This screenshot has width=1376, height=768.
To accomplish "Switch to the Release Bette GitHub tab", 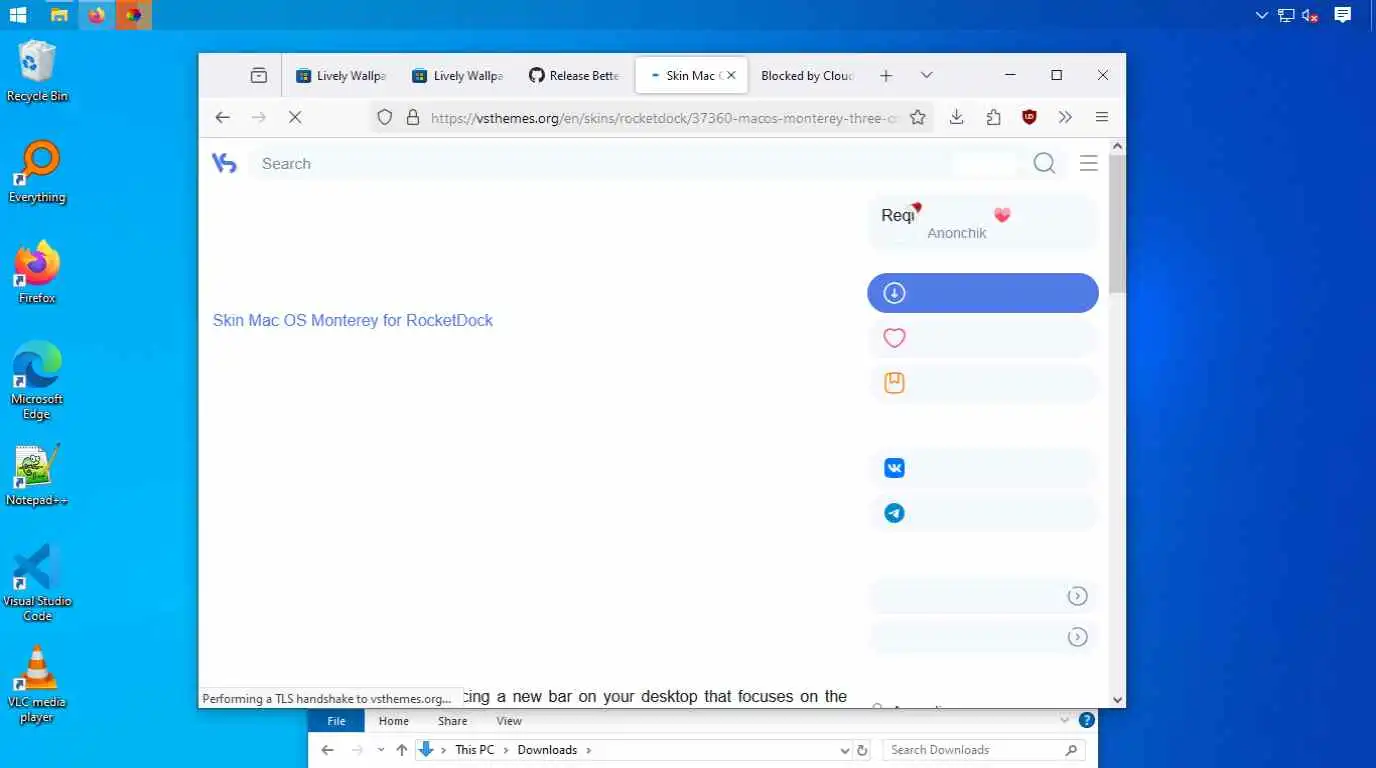I will point(573,75).
